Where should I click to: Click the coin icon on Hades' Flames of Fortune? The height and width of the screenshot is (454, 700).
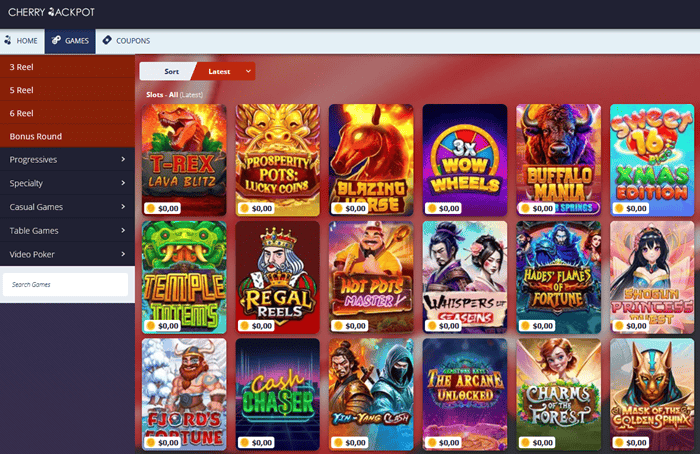point(525,325)
